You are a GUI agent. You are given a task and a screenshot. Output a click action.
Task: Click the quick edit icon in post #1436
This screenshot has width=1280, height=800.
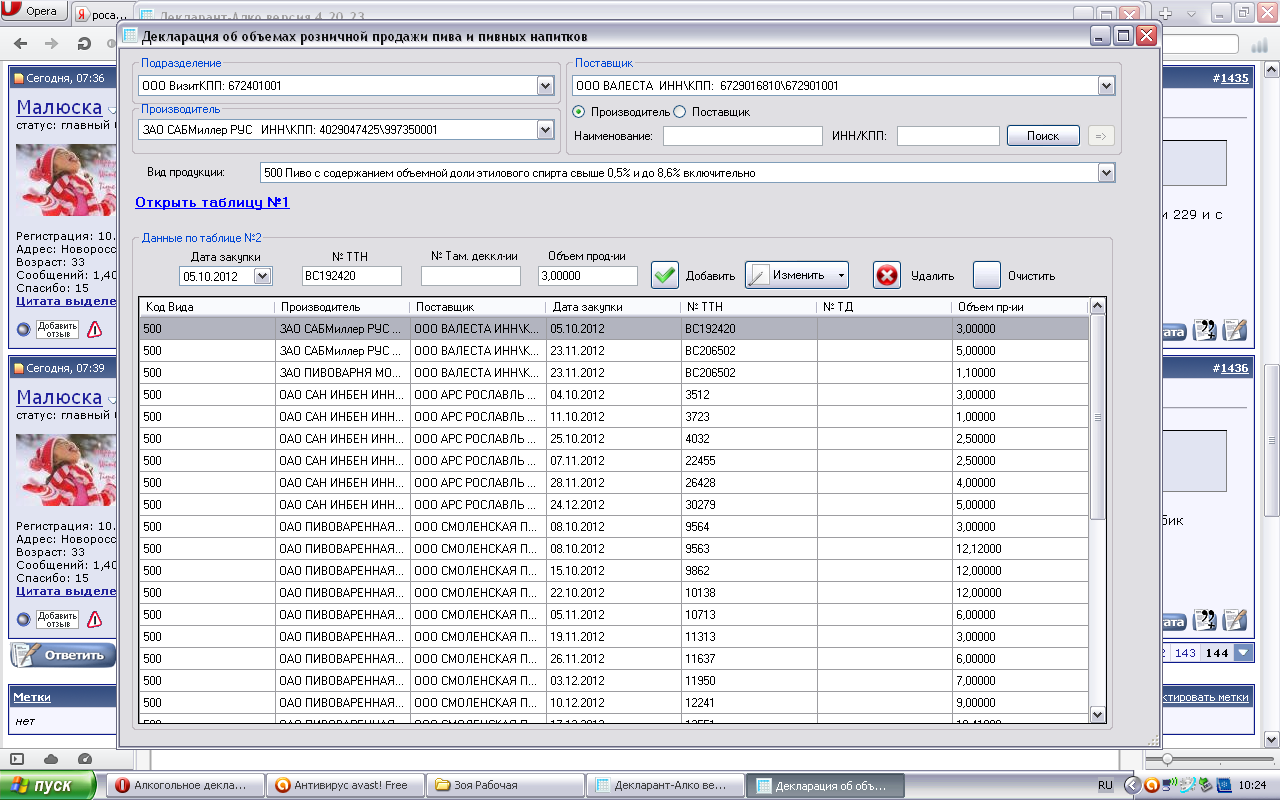[x=1234, y=620]
